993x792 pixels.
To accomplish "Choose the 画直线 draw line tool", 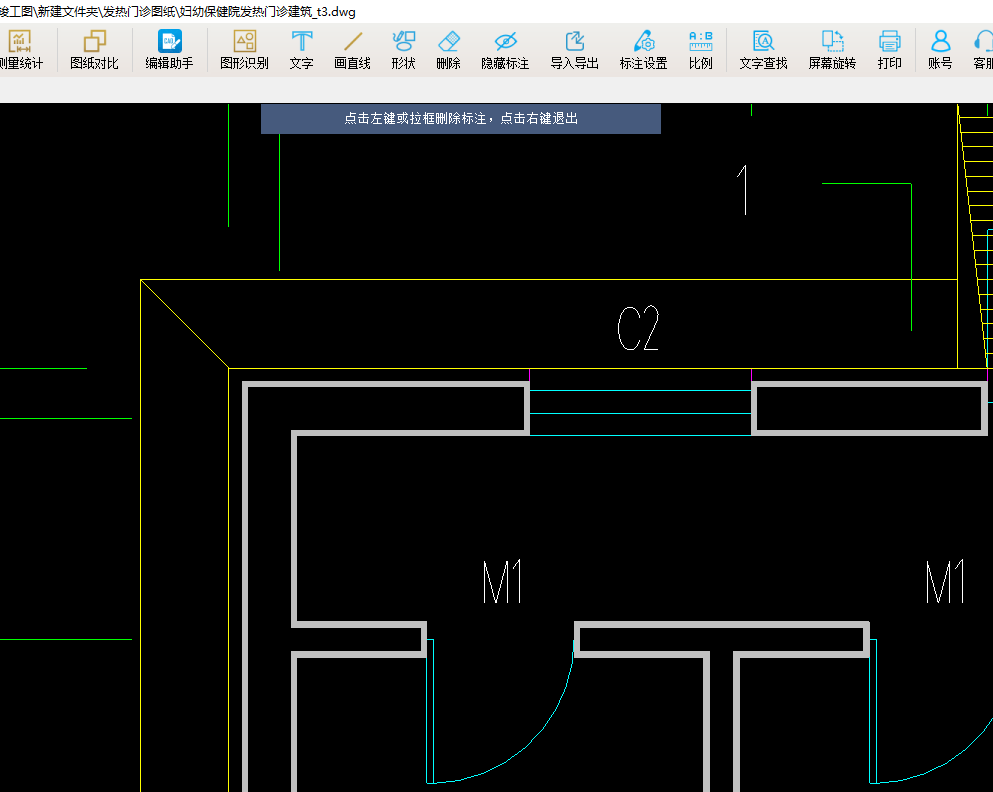I will coord(352,50).
